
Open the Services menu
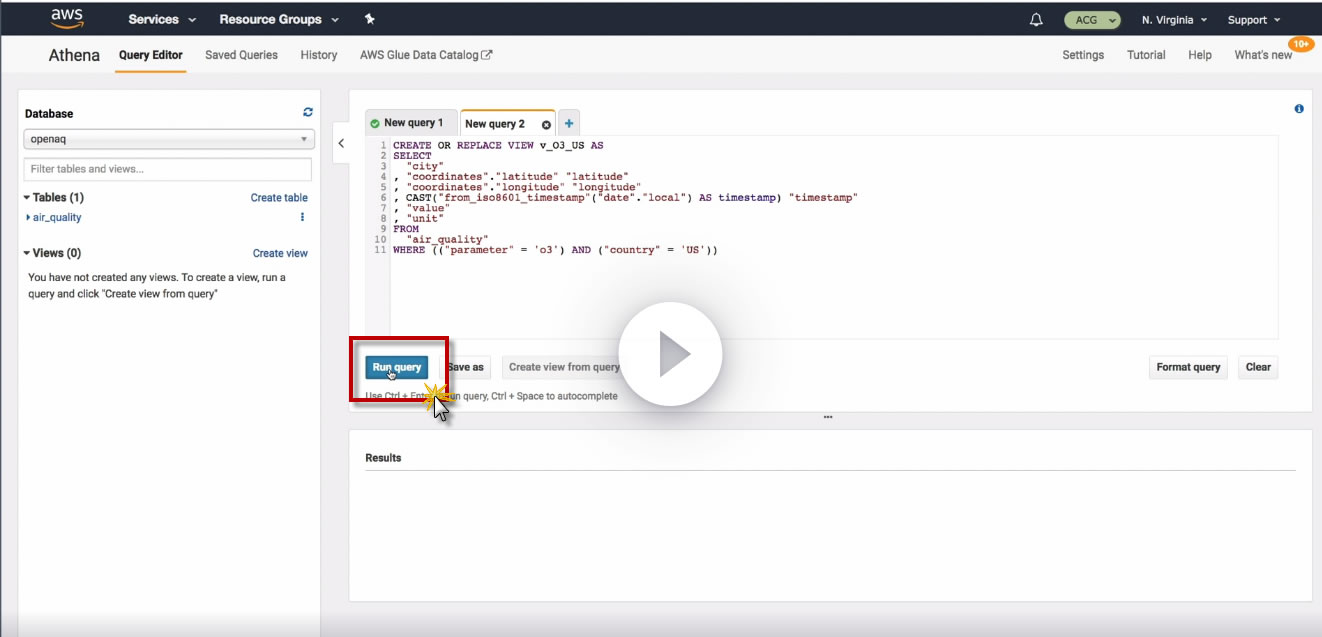pyautogui.click(x=162, y=19)
